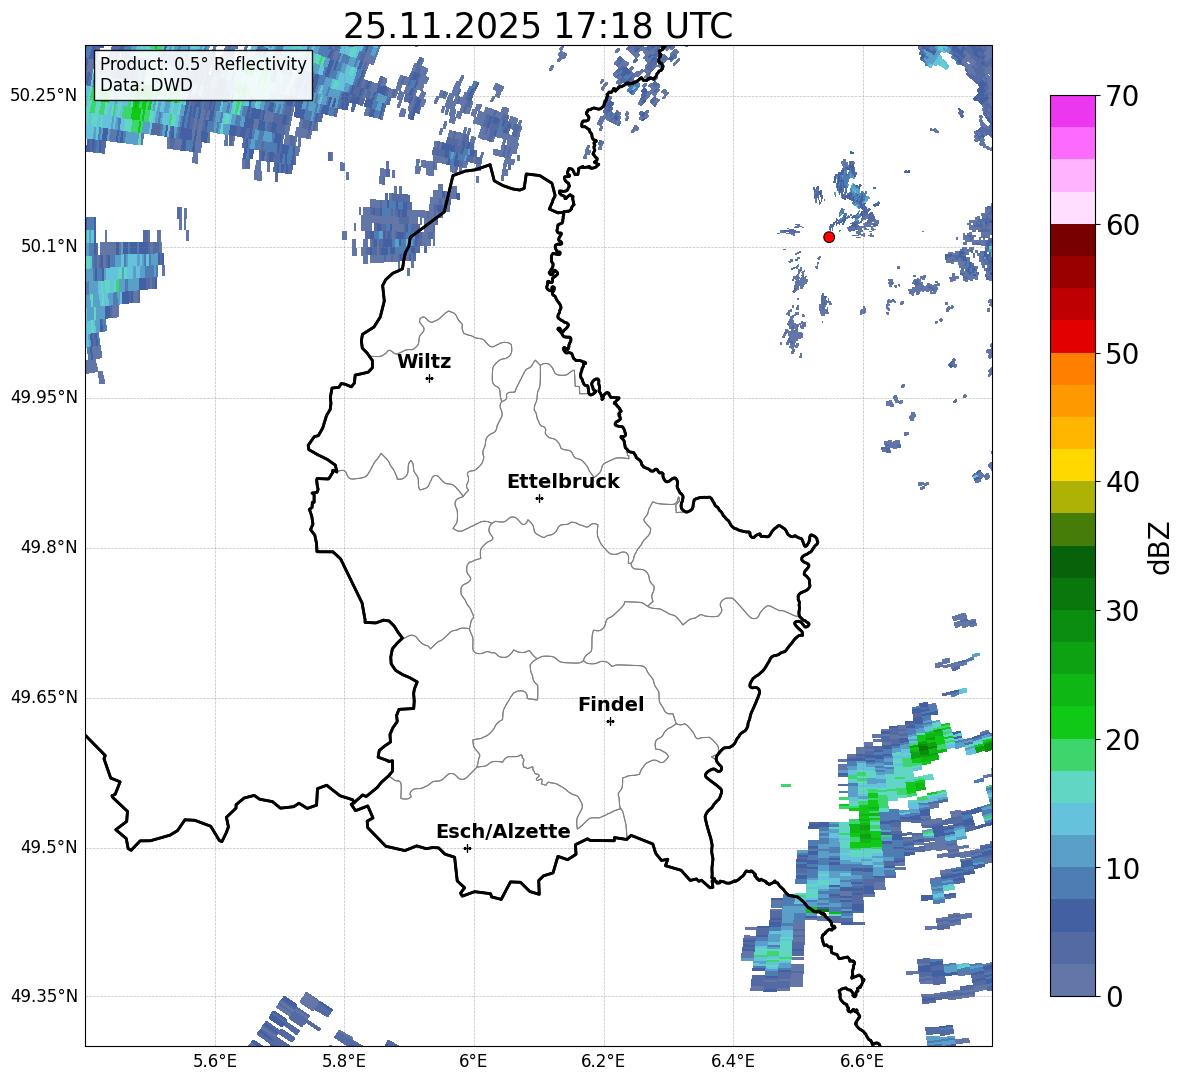Screen dimensions: 1184x1081
Task: Click the 50.1°N latitude label
Action: 50,246
